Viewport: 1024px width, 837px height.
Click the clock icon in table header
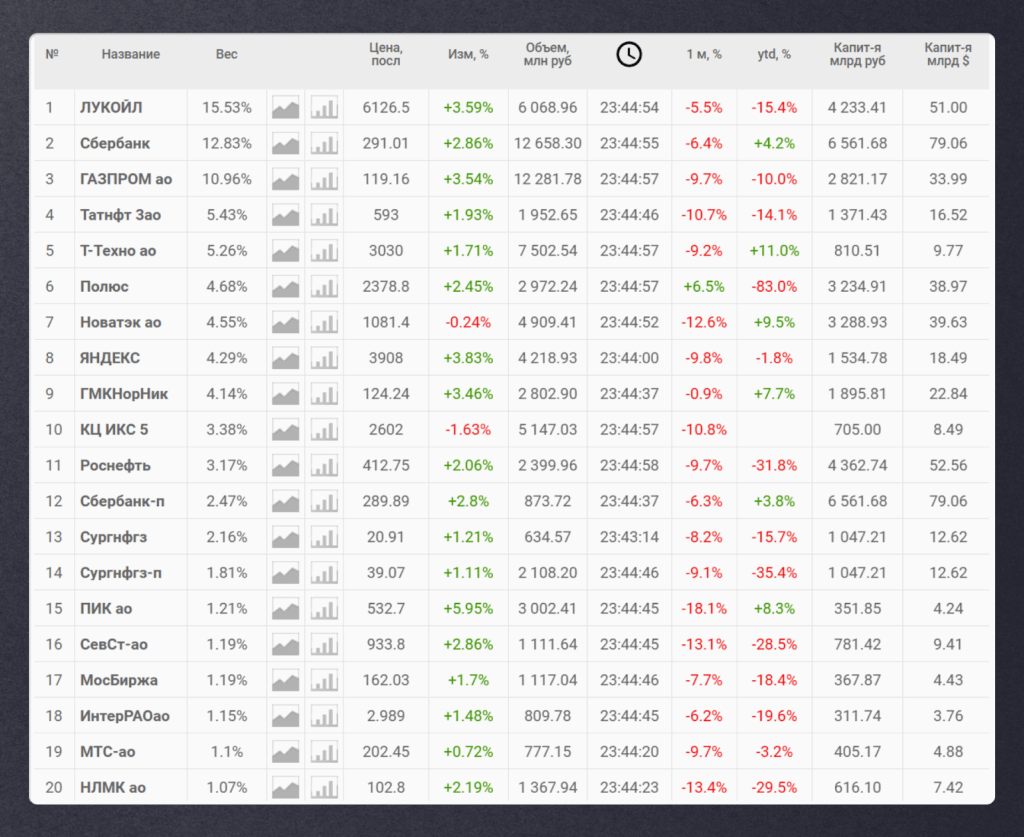pos(629,54)
